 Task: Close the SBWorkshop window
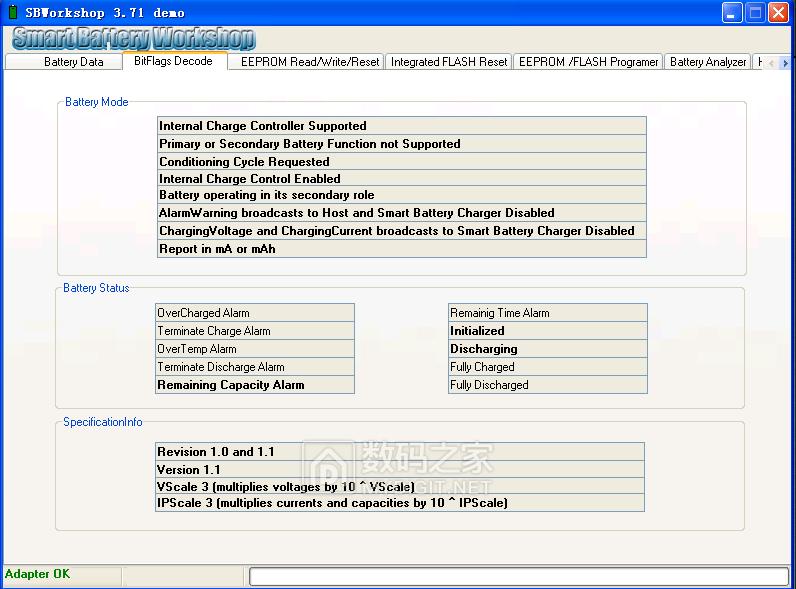pyautogui.click(x=778, y=13)
